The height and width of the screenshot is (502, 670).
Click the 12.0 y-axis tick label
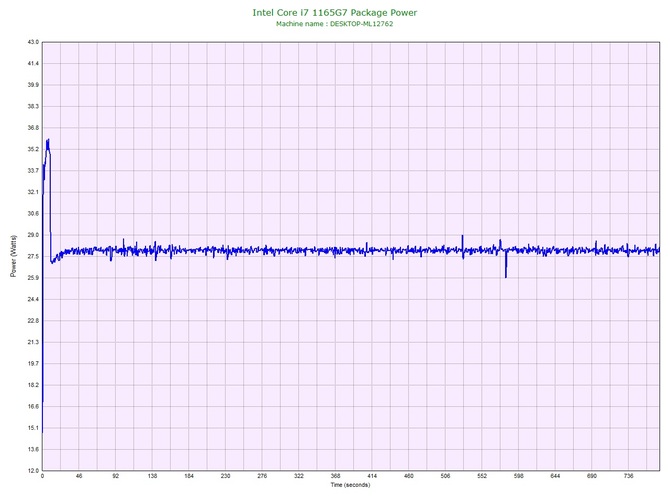[33, 471]
